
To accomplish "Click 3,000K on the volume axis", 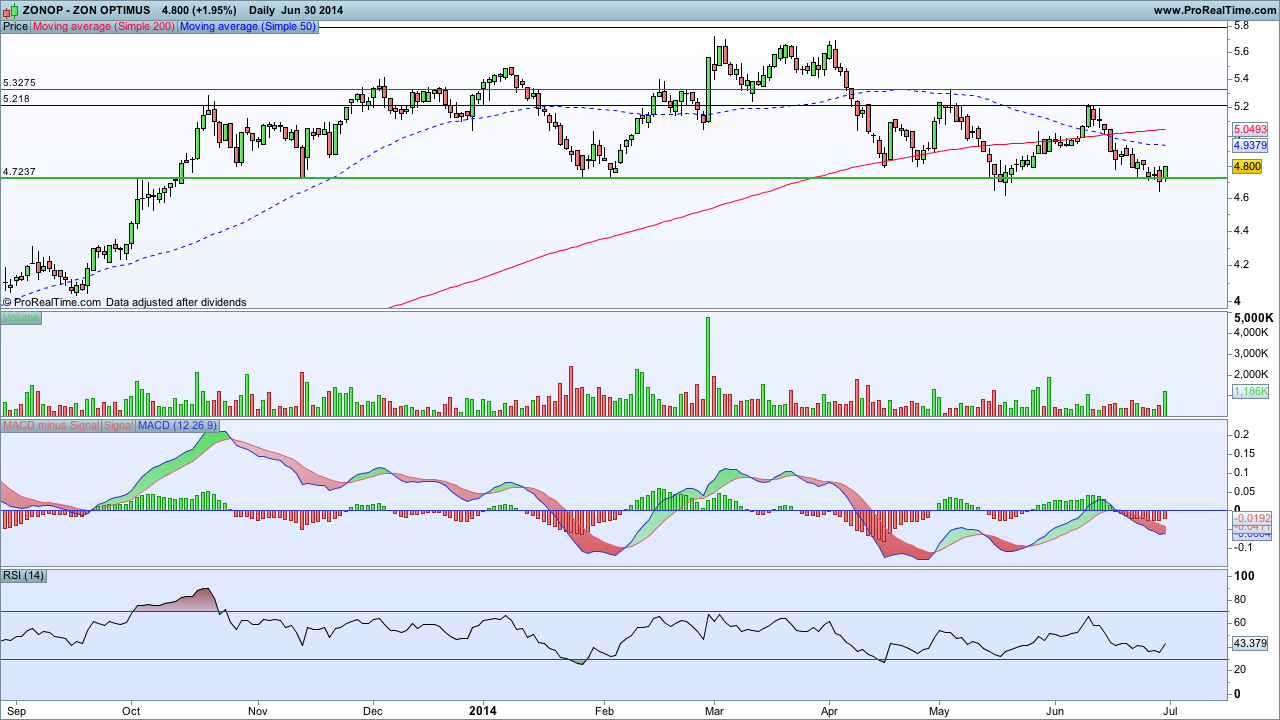I will click(x=1253, y=353).
